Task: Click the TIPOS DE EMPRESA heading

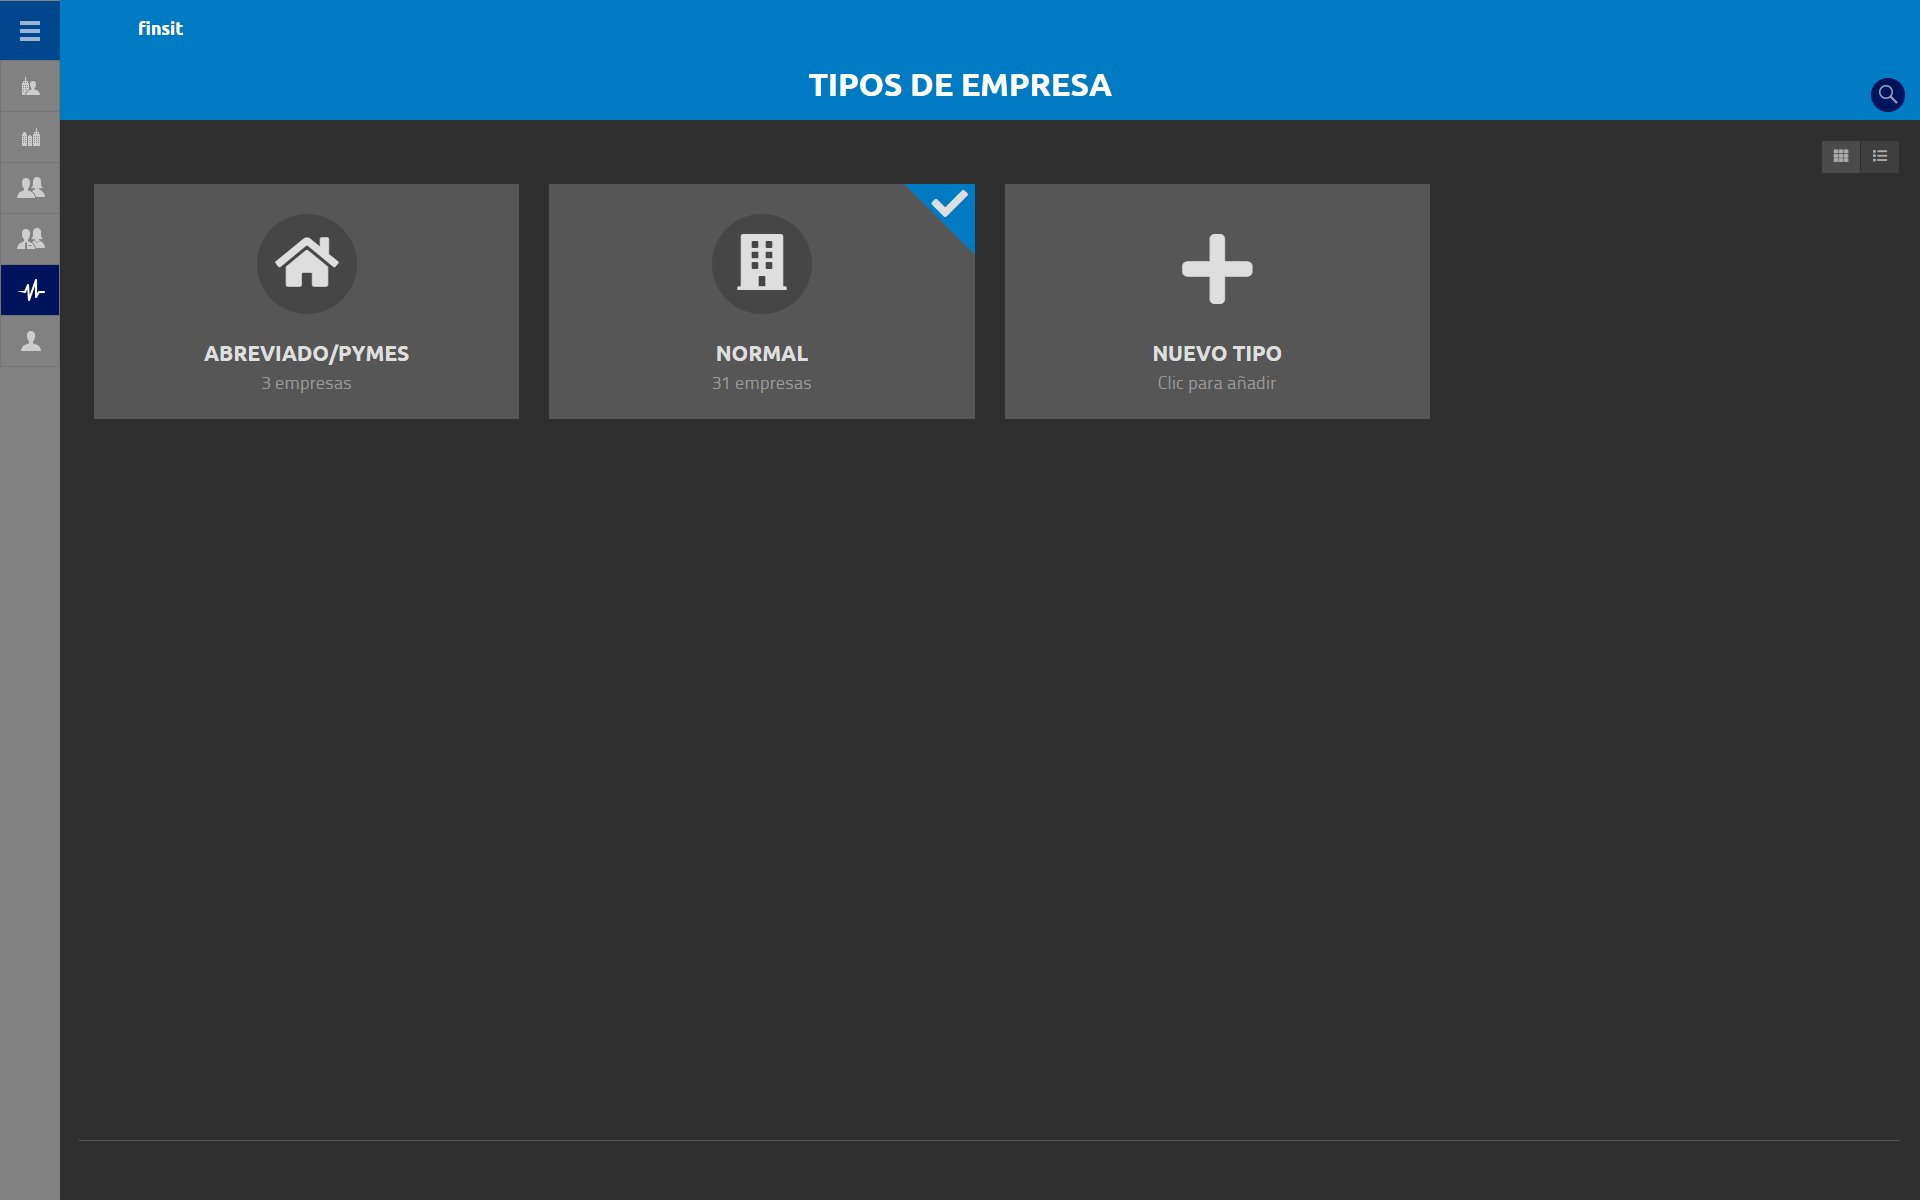Action: point(960,86)
